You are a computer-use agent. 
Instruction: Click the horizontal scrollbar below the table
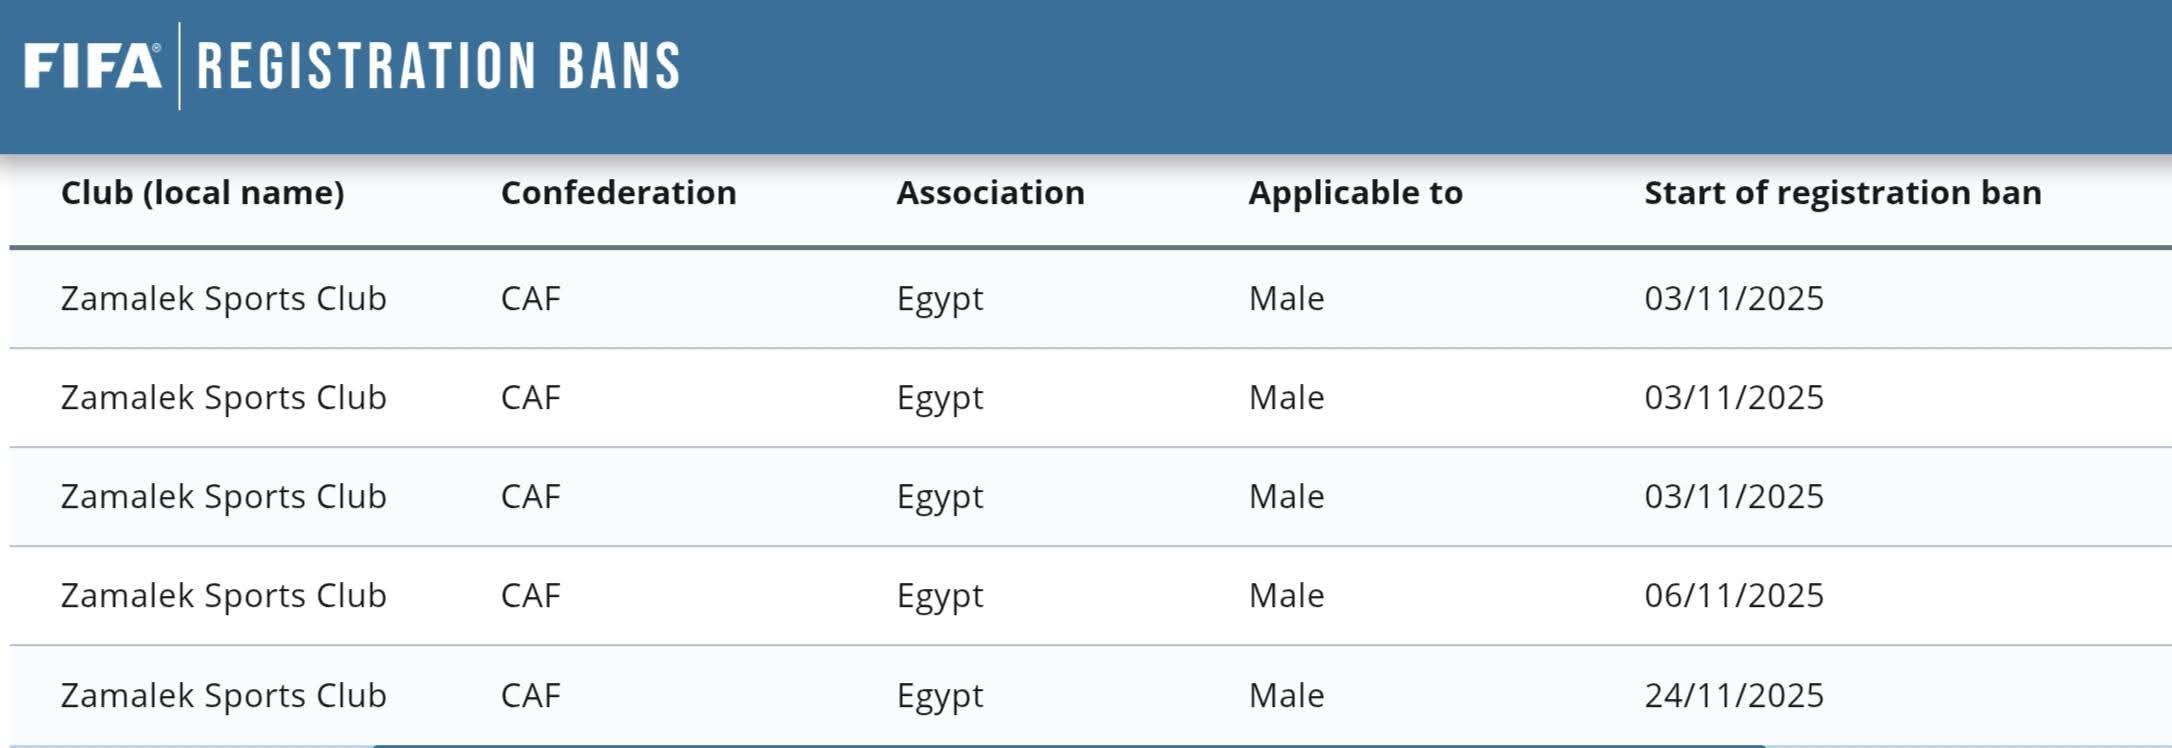coord(1068,745)
